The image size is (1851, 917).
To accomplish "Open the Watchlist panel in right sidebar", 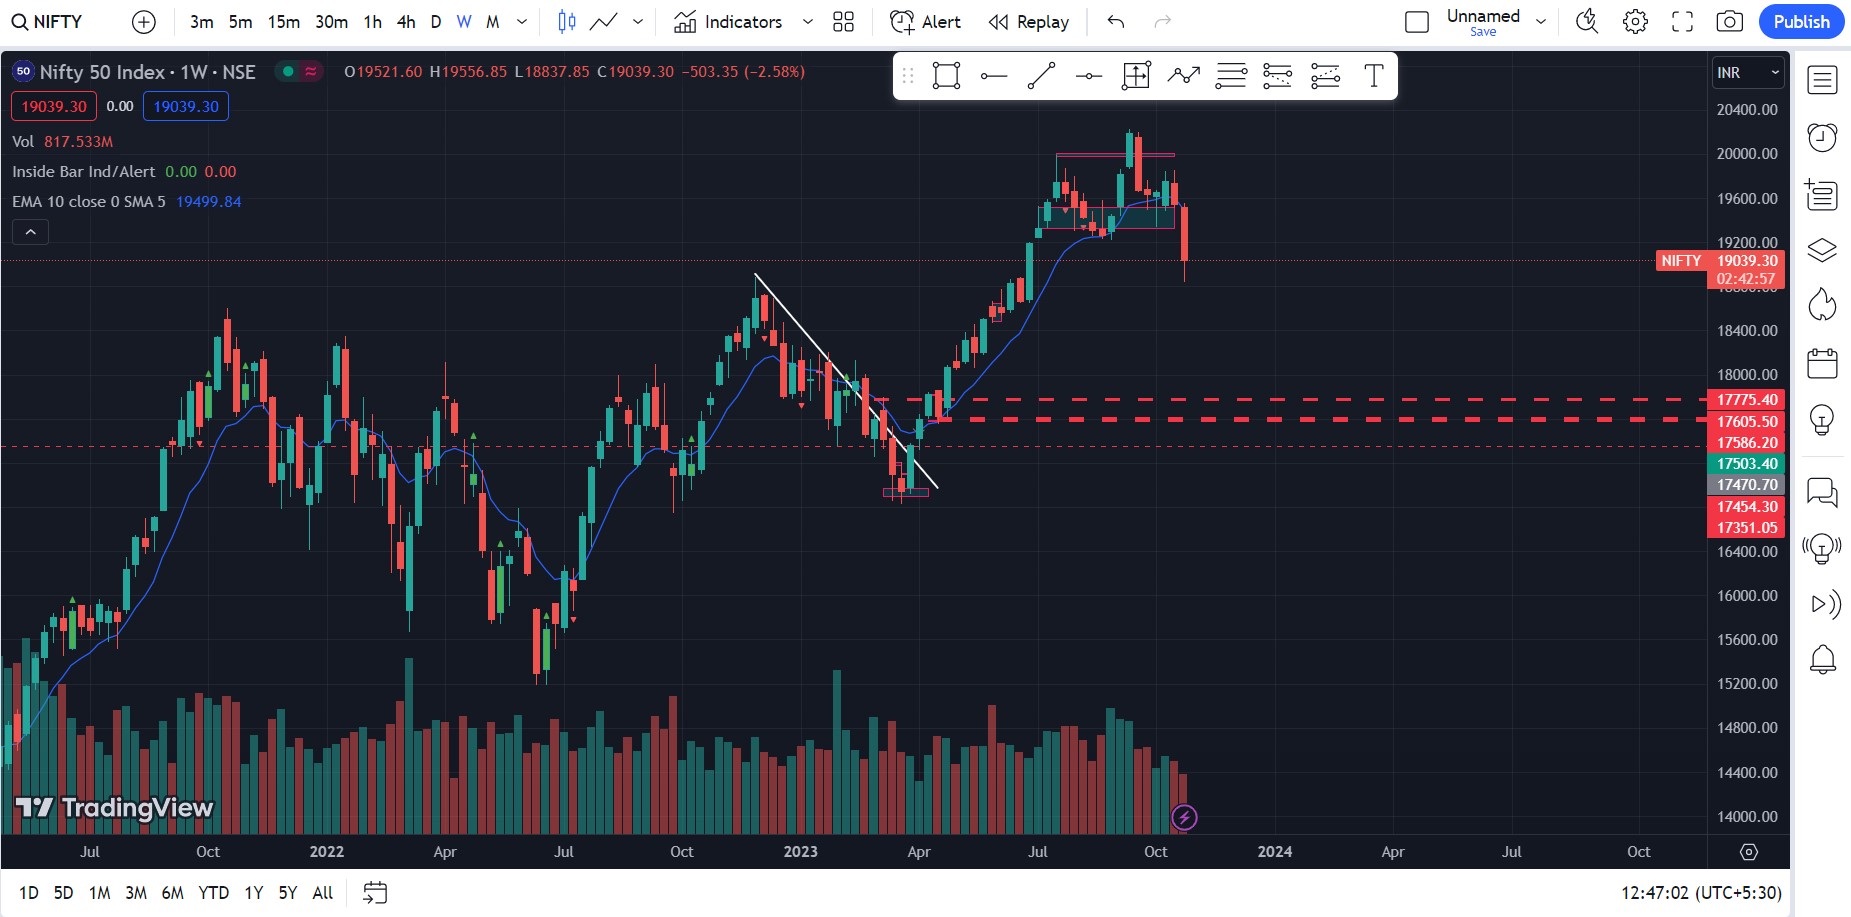I will tap(1822, 80).
